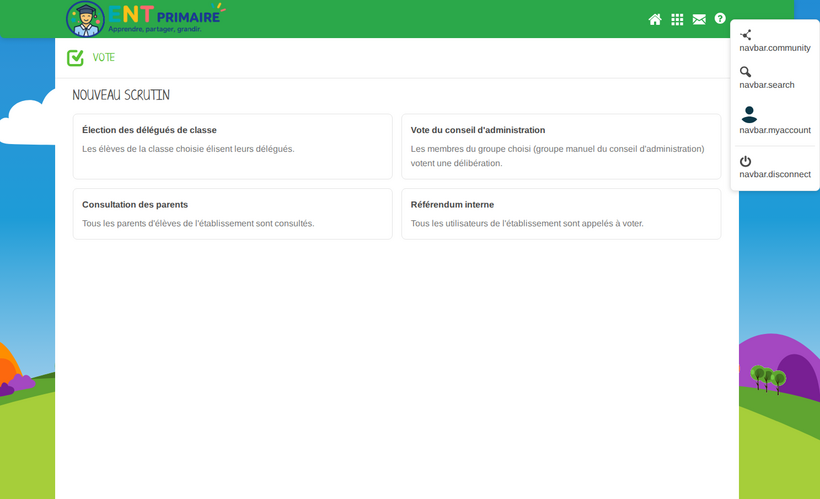Click the Vote checkmark icon

pyautogui.click(x=75, y=58)
